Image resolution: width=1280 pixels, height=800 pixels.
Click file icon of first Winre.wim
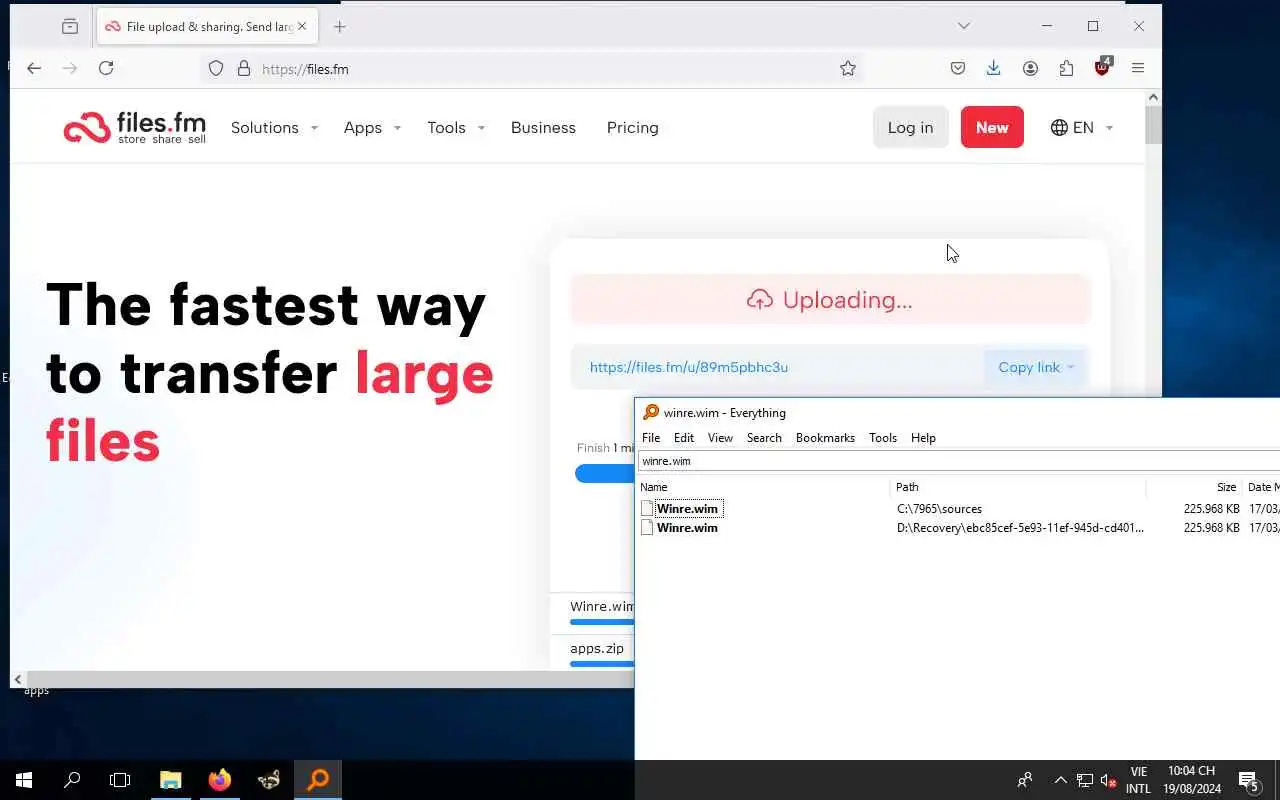647,509
